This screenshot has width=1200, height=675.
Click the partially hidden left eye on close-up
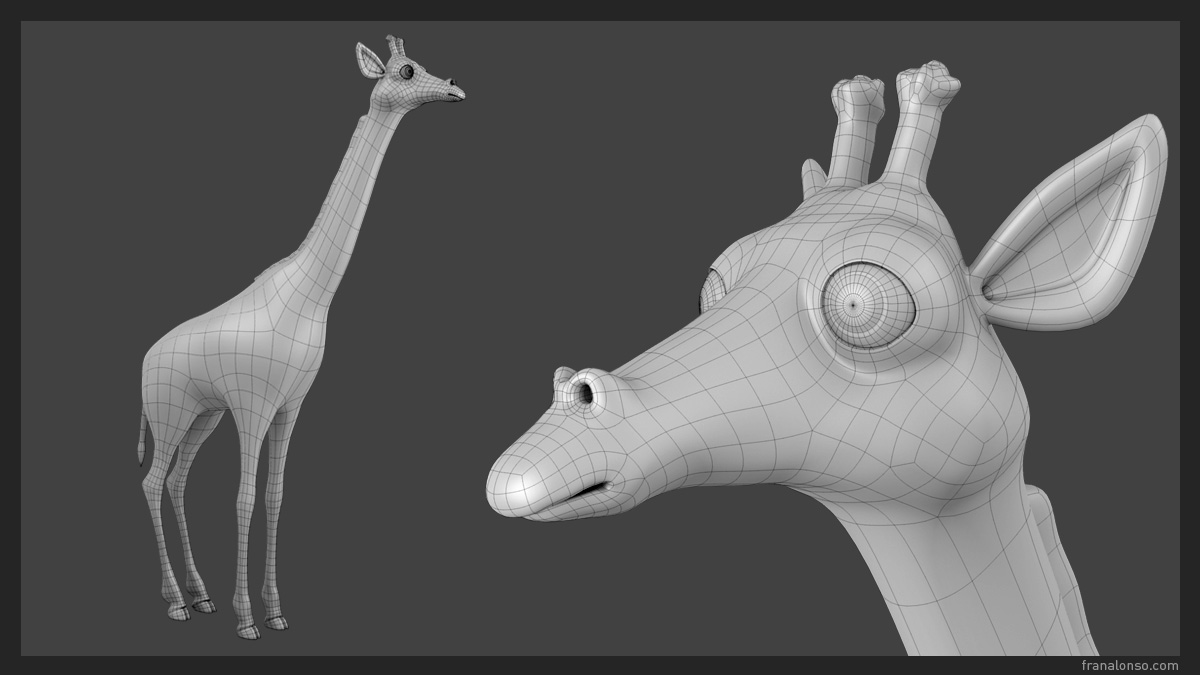[x=713, y=290]
